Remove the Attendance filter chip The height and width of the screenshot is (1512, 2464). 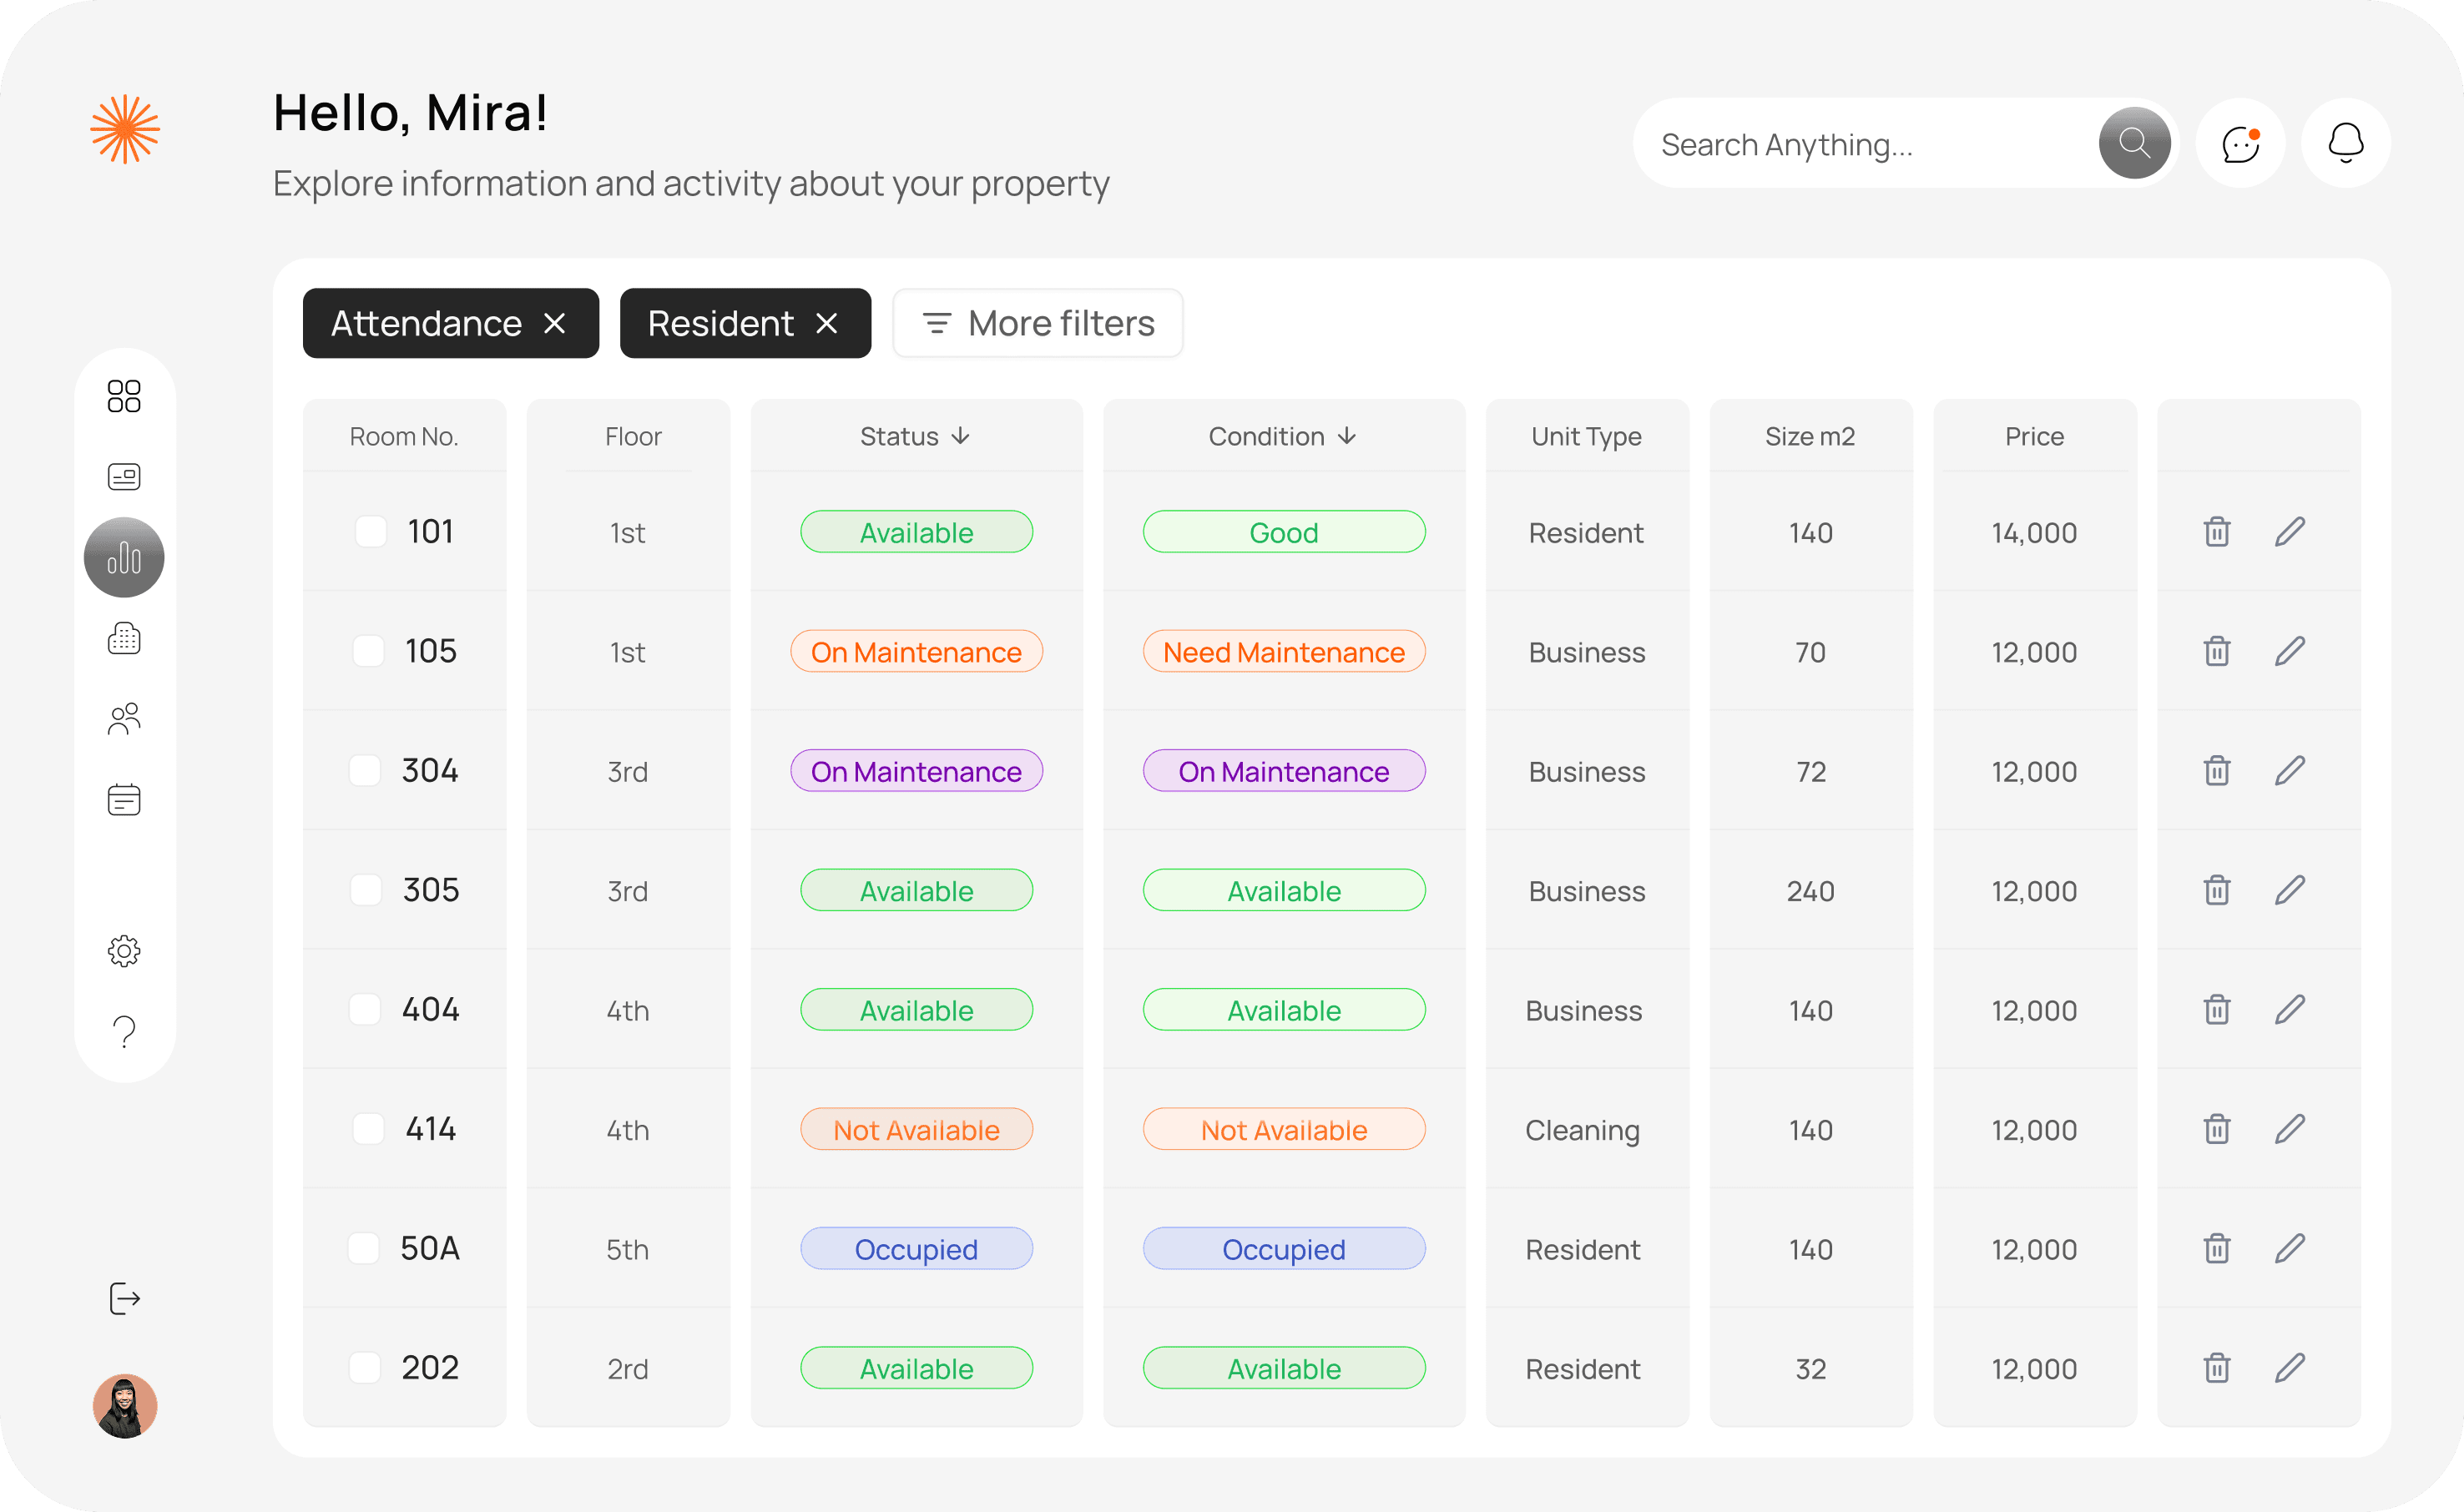(555, 323)
